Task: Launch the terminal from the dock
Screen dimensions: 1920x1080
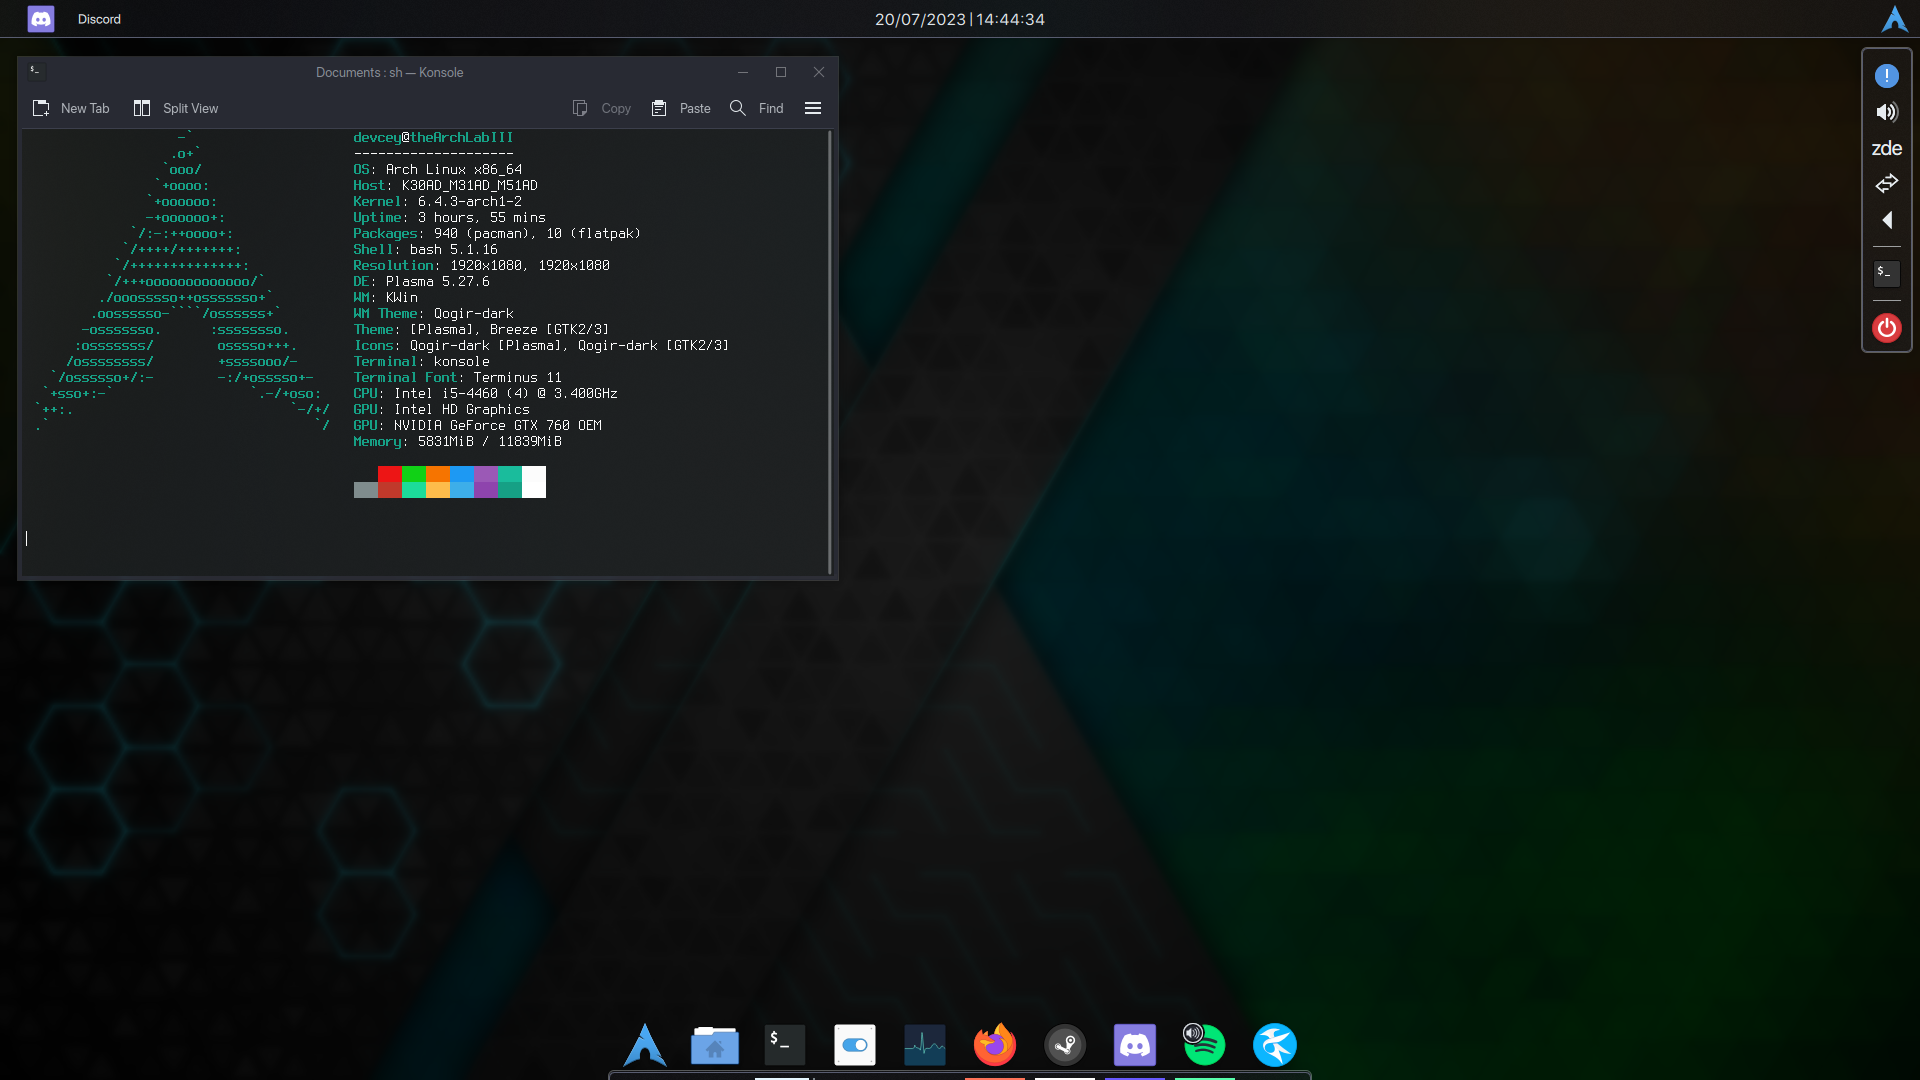Action: pos(785,1045)
